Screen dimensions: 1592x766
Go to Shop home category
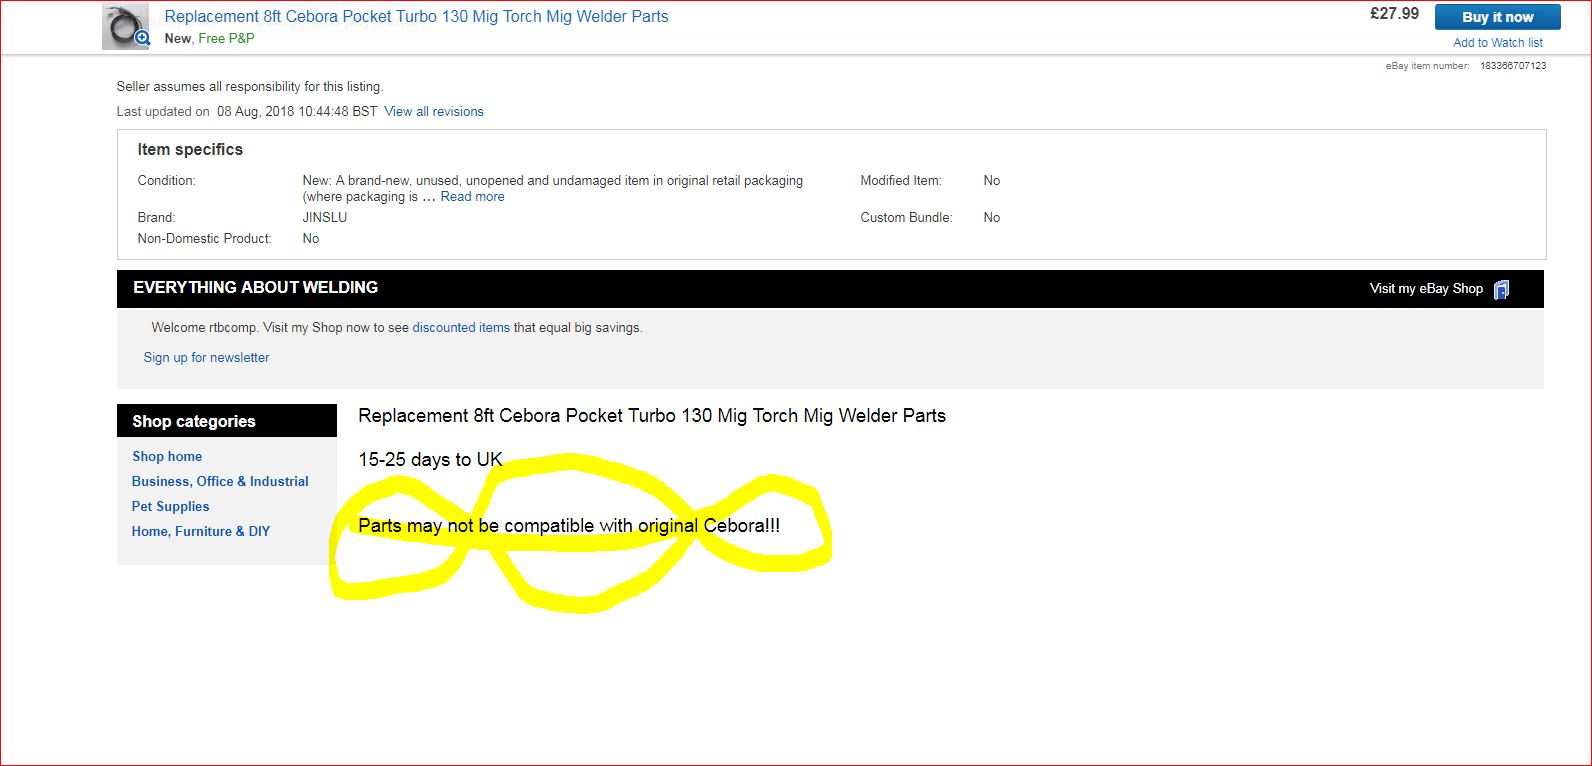click(x=167, y=457)
